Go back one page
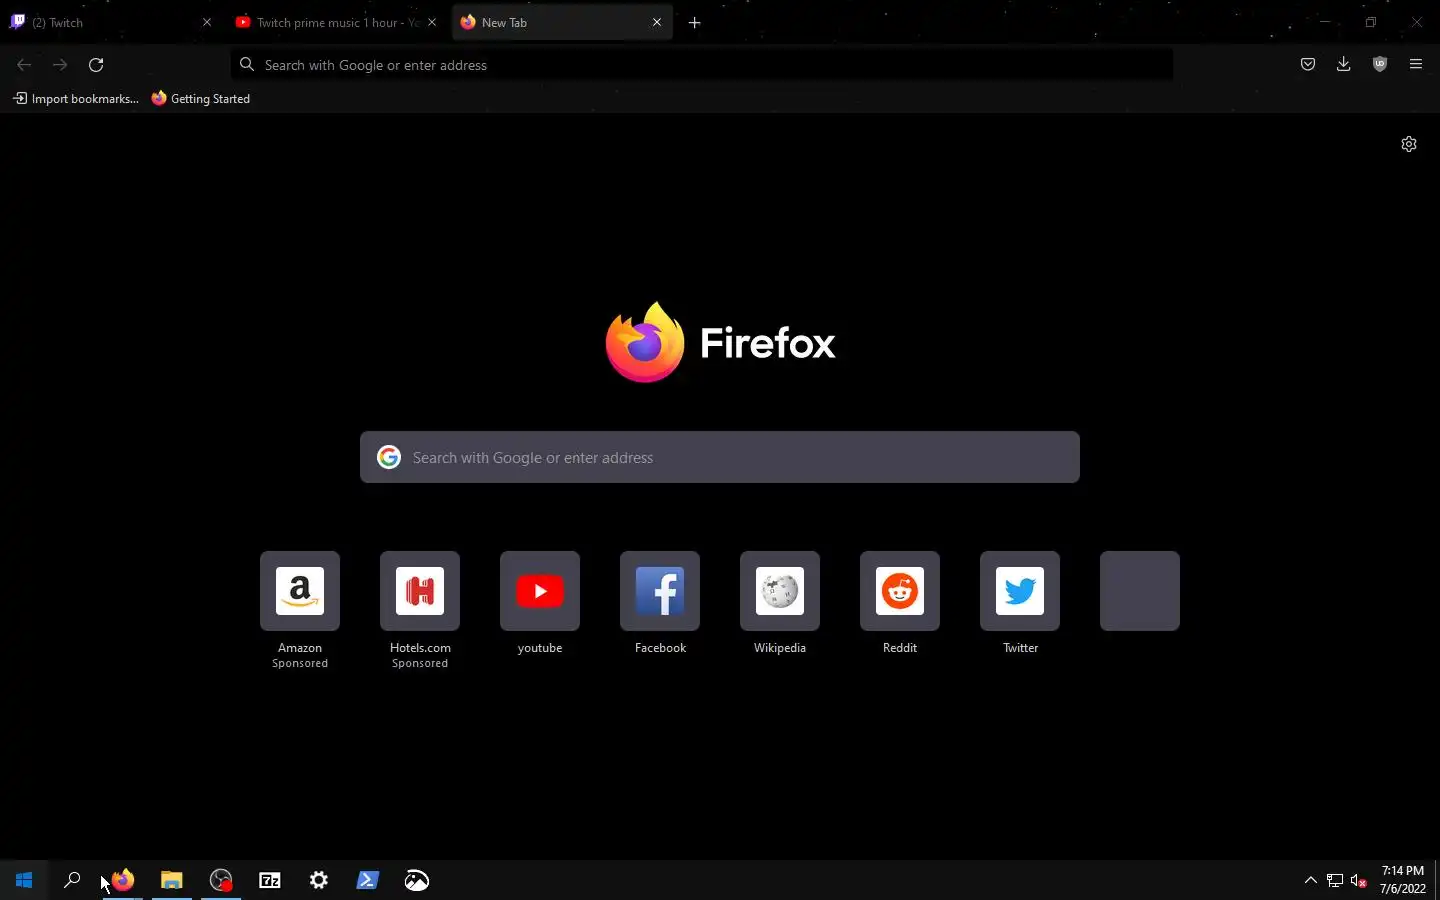1440x900 pixels. [x=24, y=65]
